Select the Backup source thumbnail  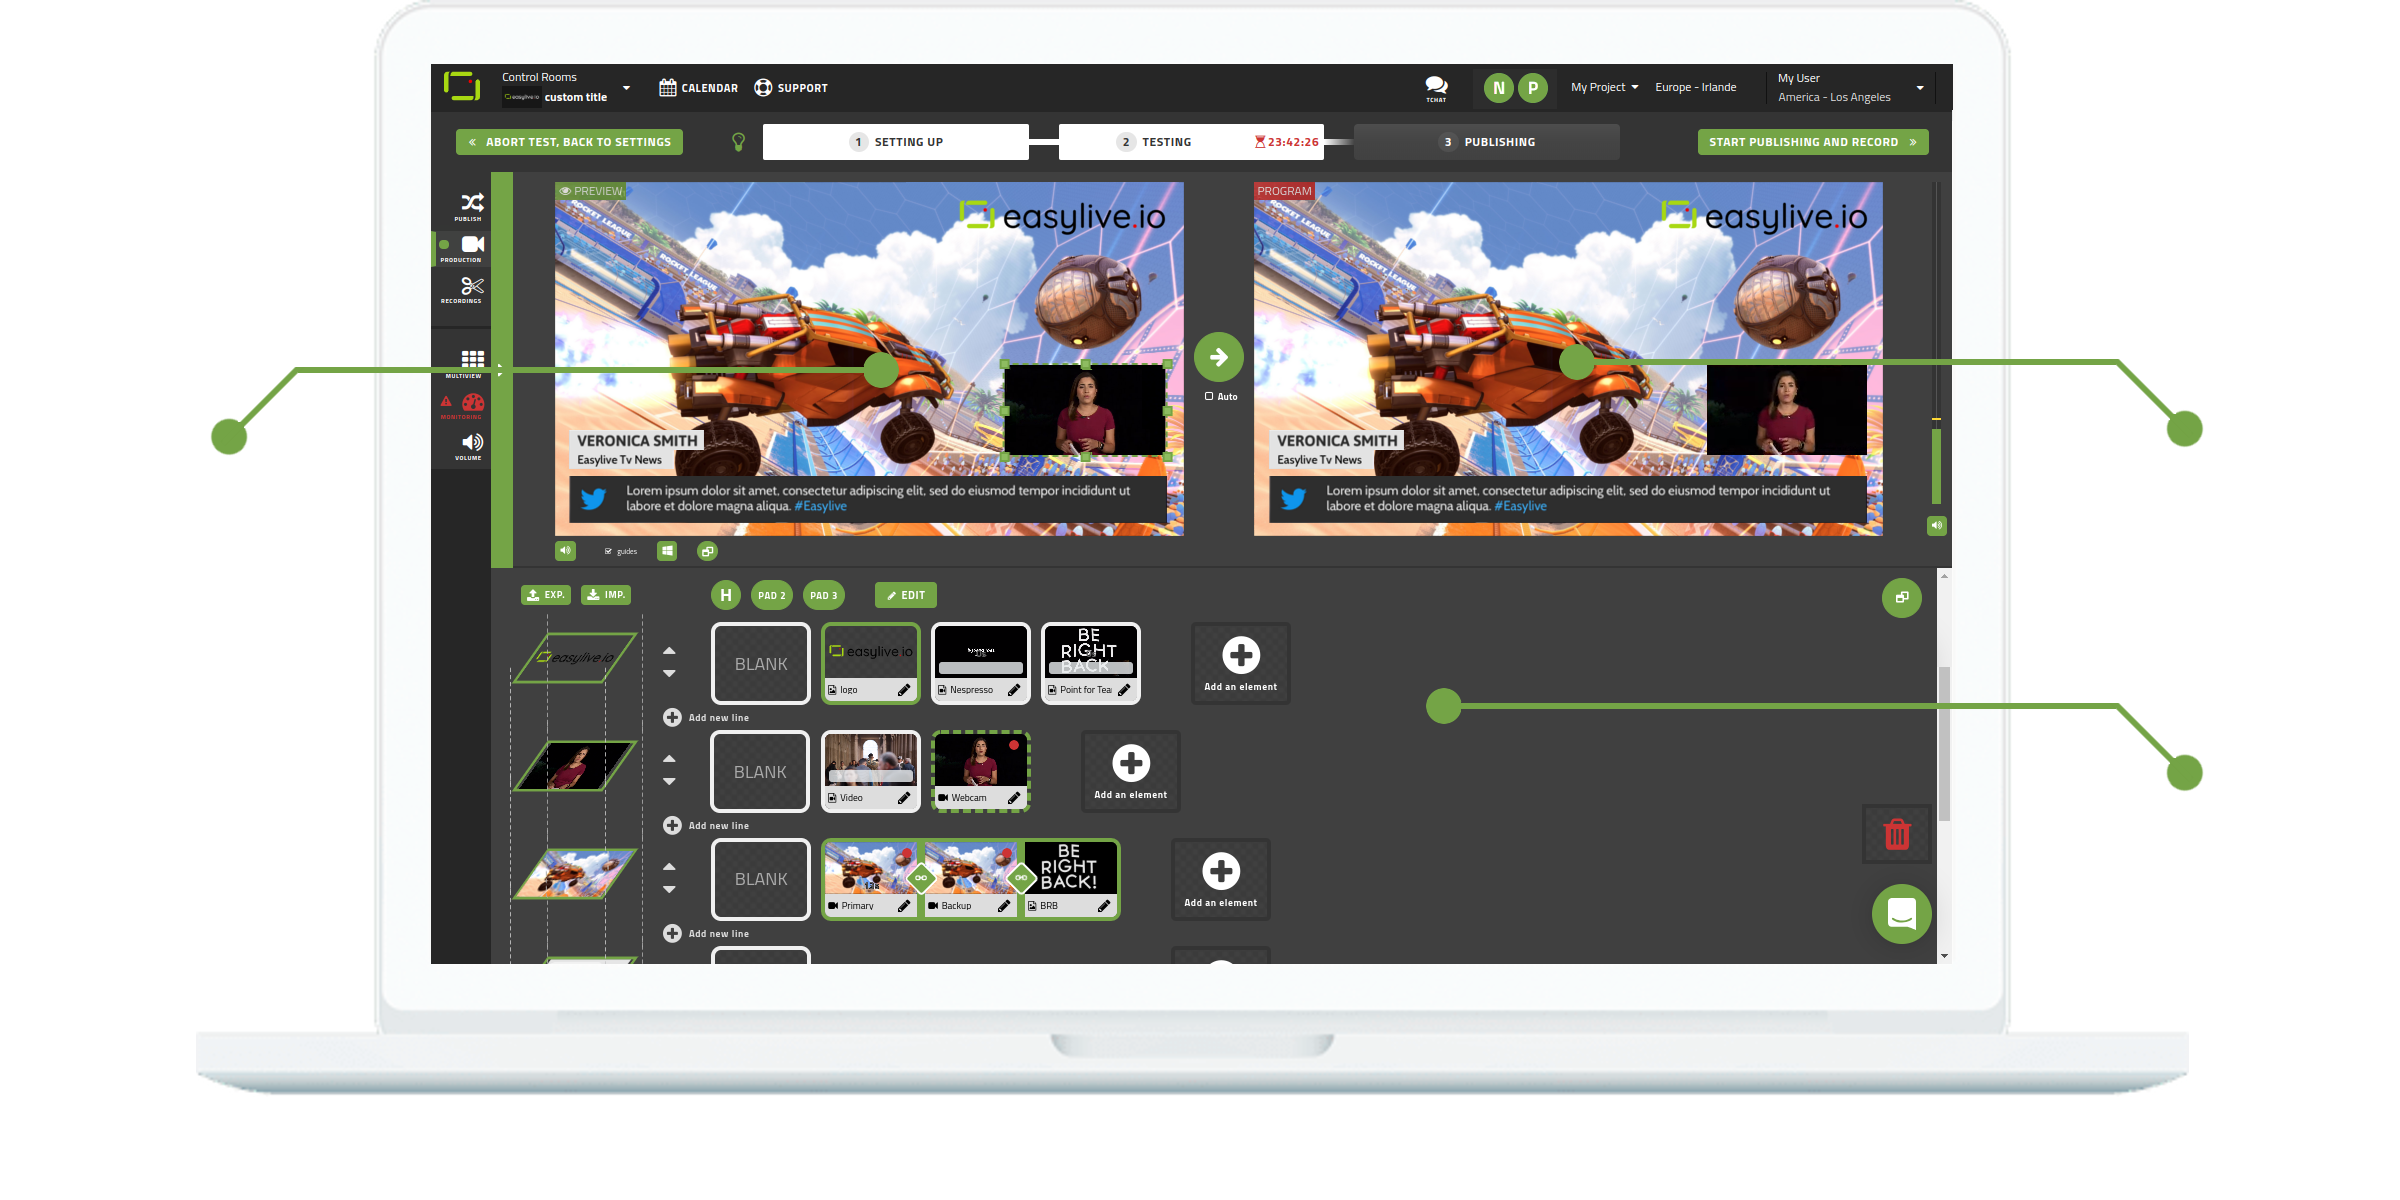click(x=970, y=868)
